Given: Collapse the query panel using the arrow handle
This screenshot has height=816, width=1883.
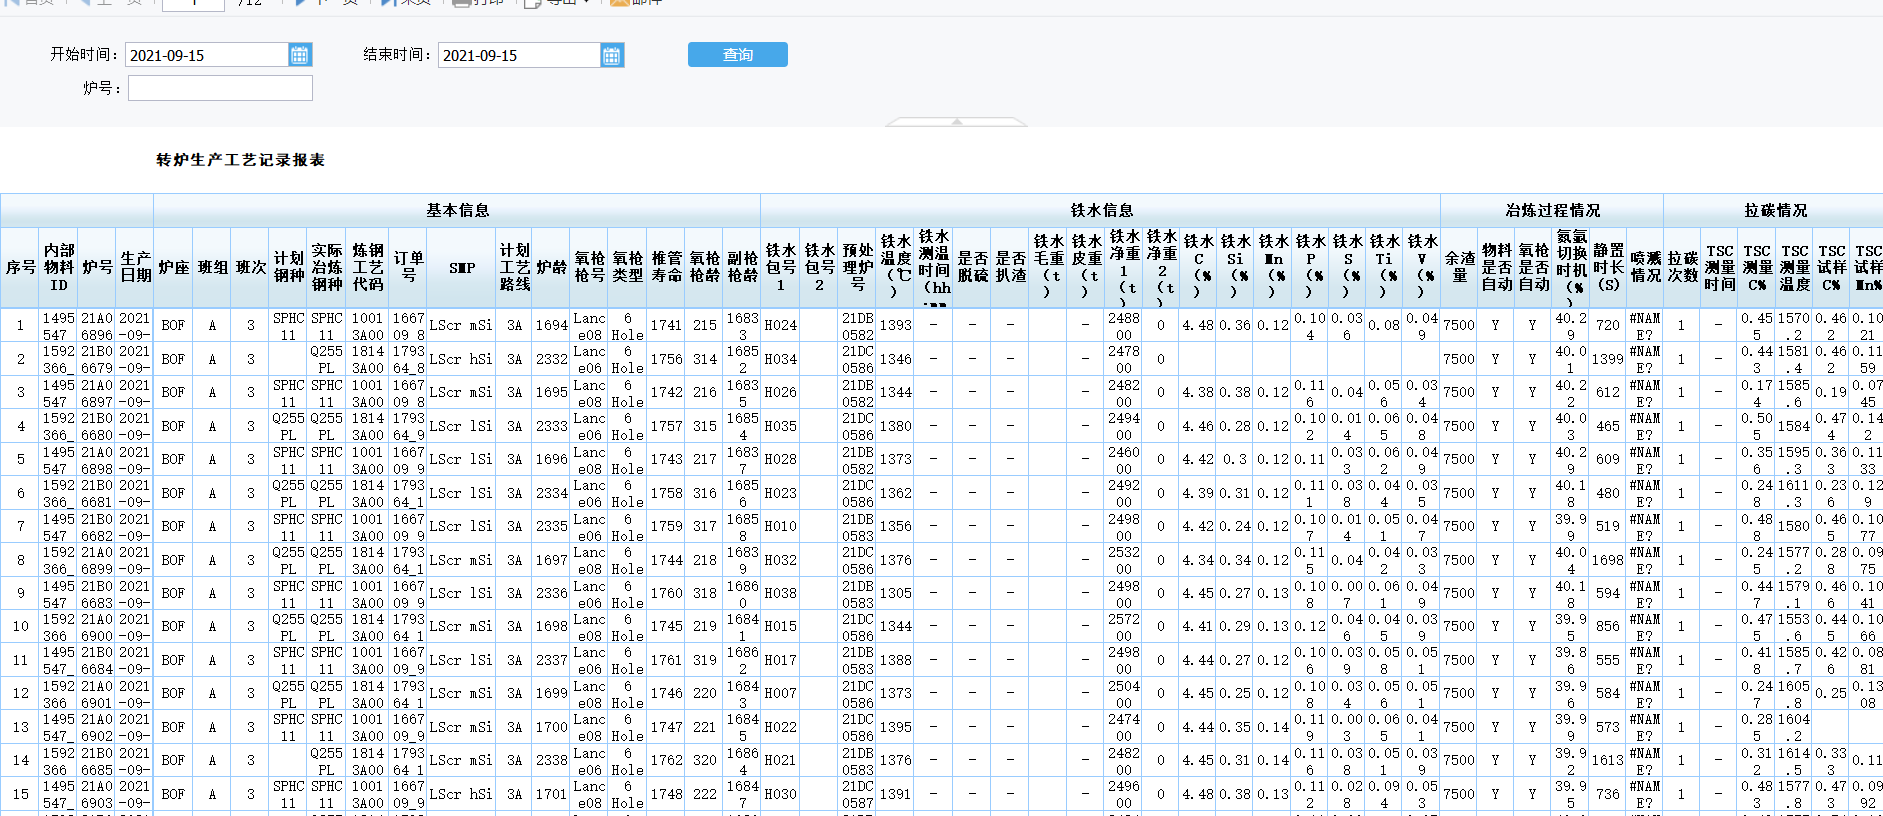Looking at the screenshot, I should [957, 122].
